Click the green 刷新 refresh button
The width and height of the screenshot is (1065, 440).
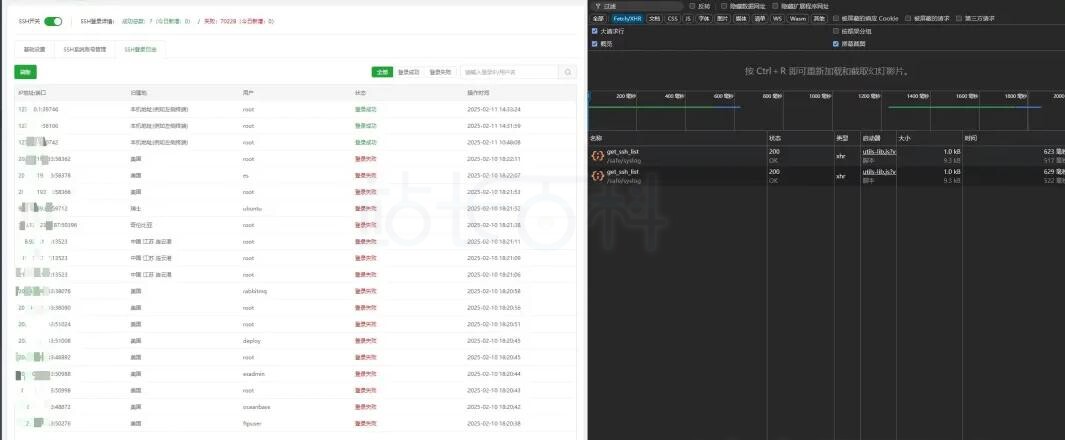[x=25, y=72]
